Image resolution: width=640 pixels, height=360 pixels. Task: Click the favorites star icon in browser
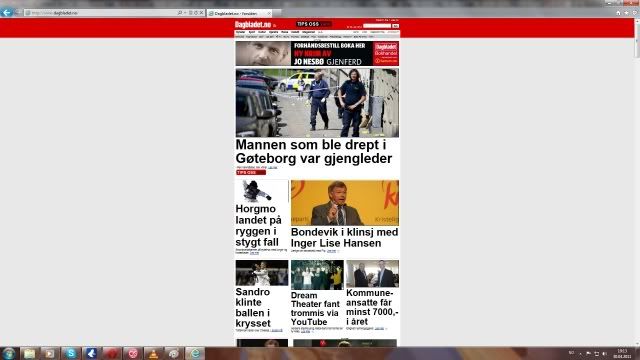coord(626,13)
